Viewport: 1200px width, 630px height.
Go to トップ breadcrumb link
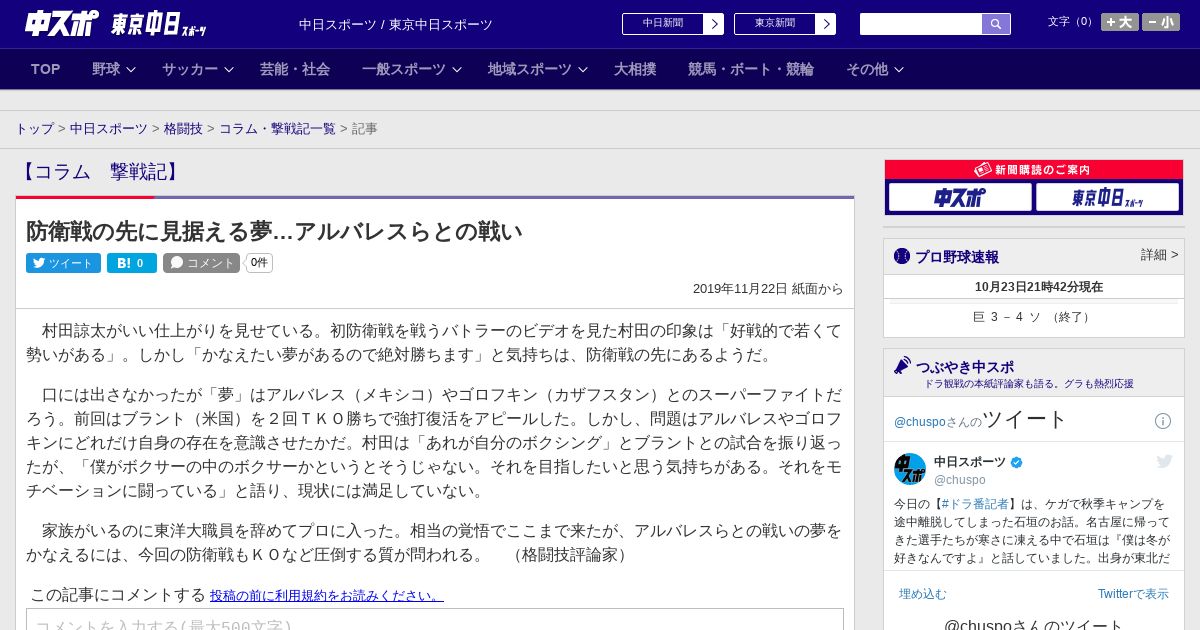(35, 129)
